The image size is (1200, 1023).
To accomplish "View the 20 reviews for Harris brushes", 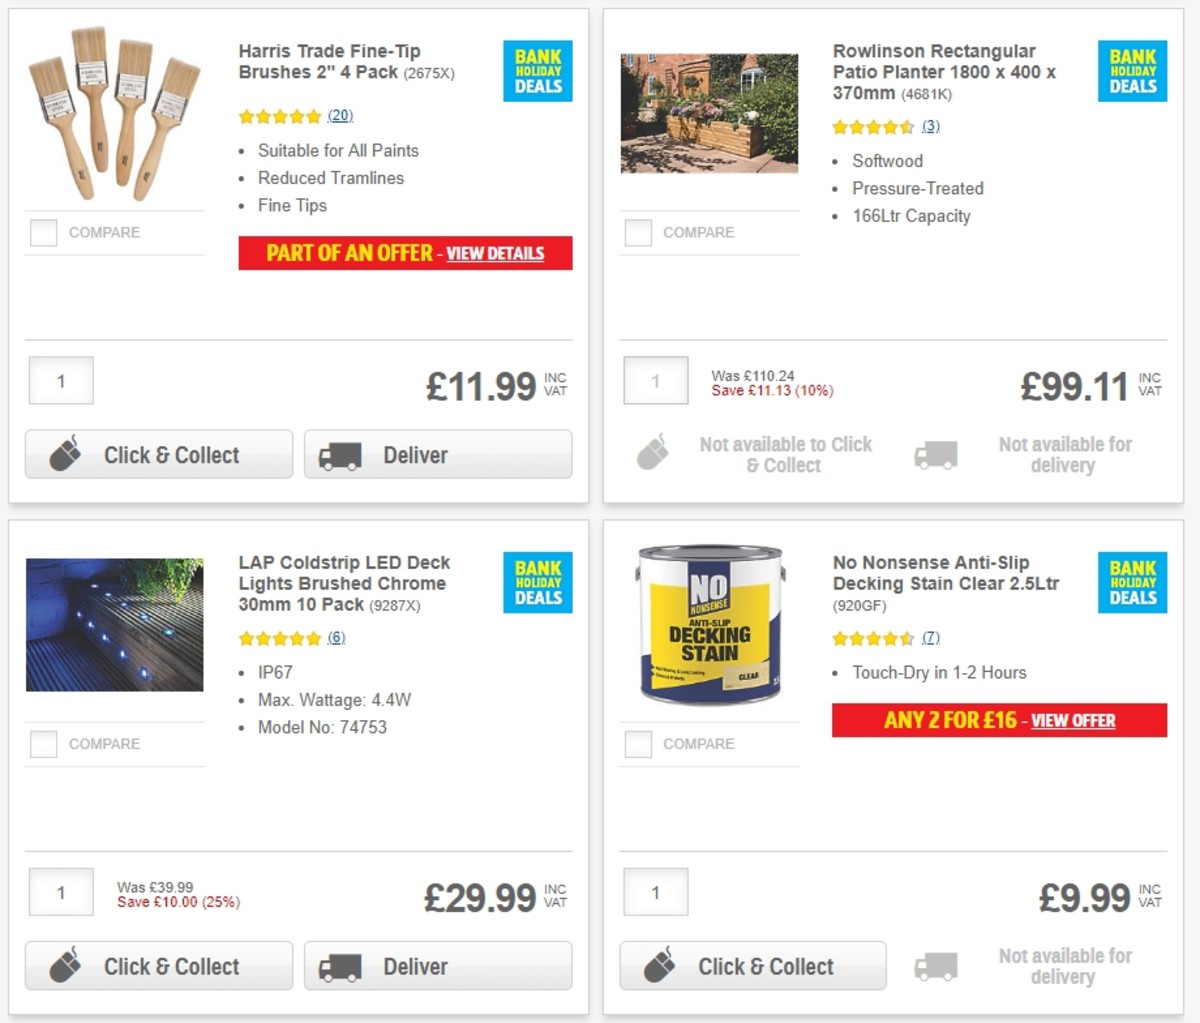I will [x=340, y=116].
